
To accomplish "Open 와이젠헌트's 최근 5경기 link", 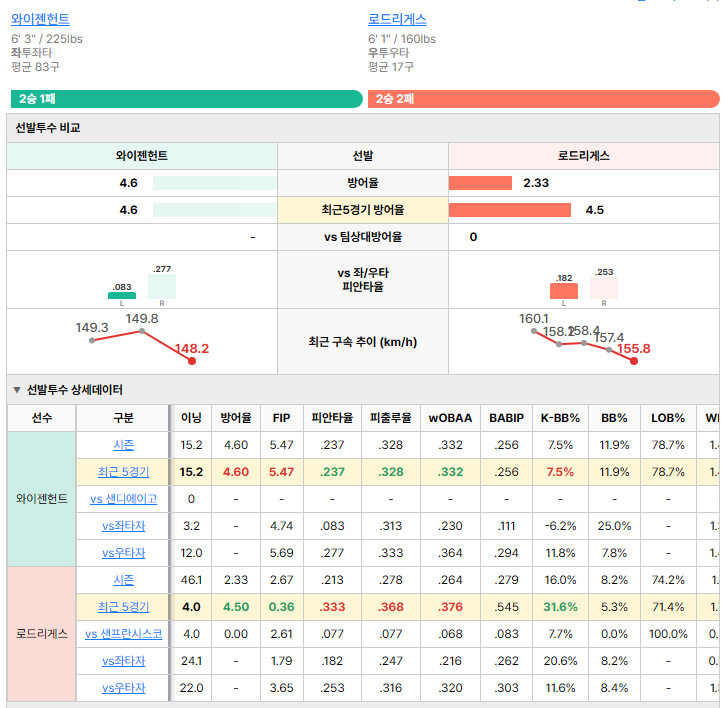I will [124, 472].
